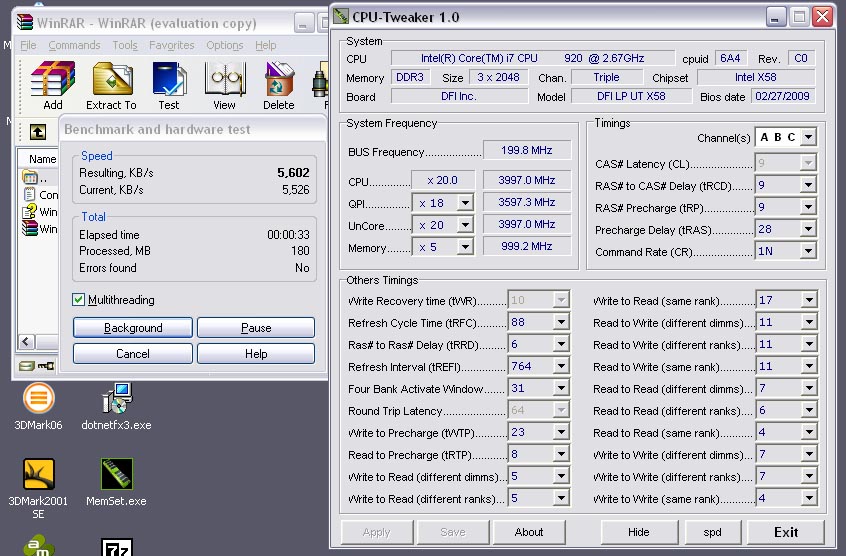The height and width of the screenshot is (556, 846).
Task: Select the parent folder '..' entry icon
Action: (30, 177)
